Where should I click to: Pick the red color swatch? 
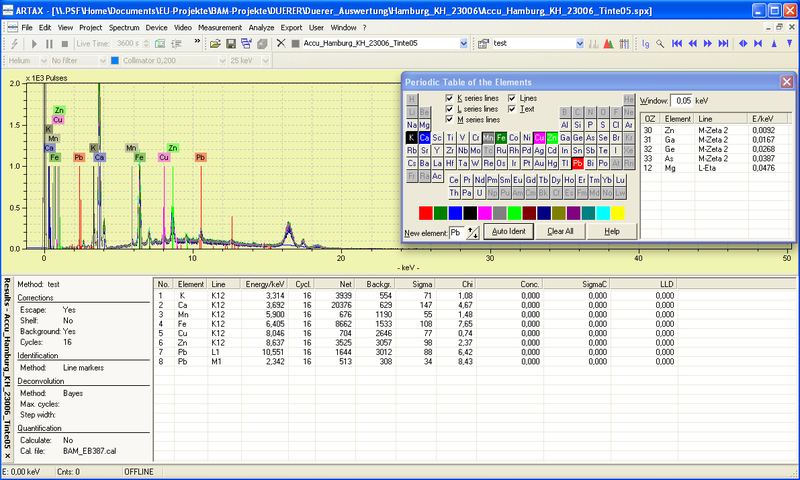426,213
